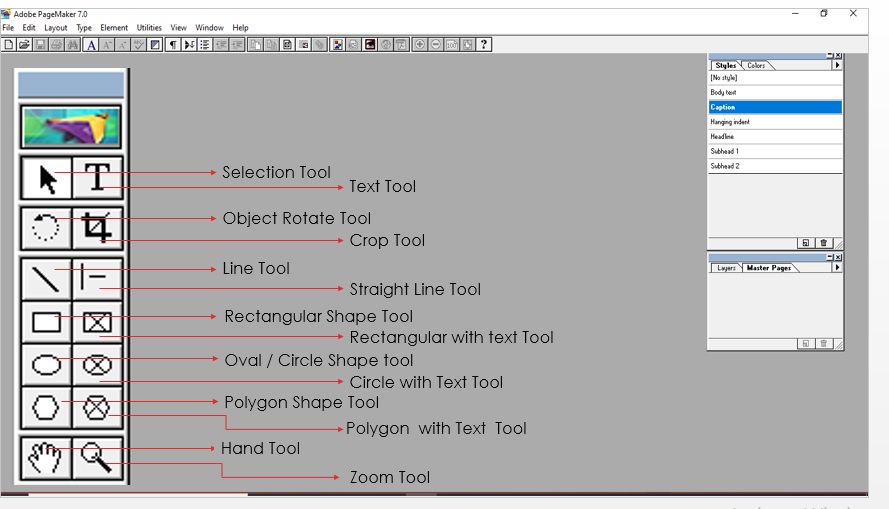Screen dimensions: 889x509
Task: Minimize the Styles palette
Action: tap(830, 56)
